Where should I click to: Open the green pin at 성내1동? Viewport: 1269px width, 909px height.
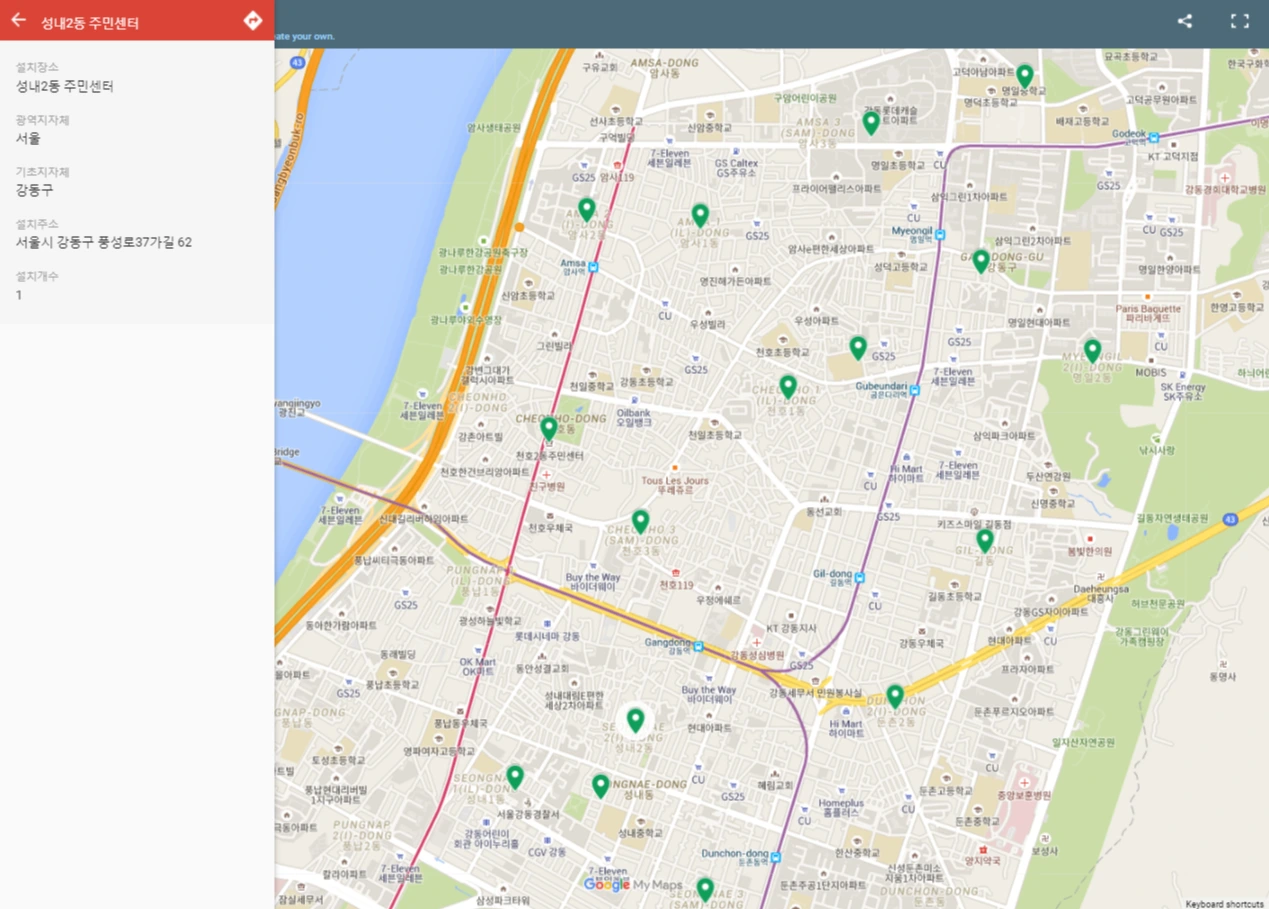(514, 777)
